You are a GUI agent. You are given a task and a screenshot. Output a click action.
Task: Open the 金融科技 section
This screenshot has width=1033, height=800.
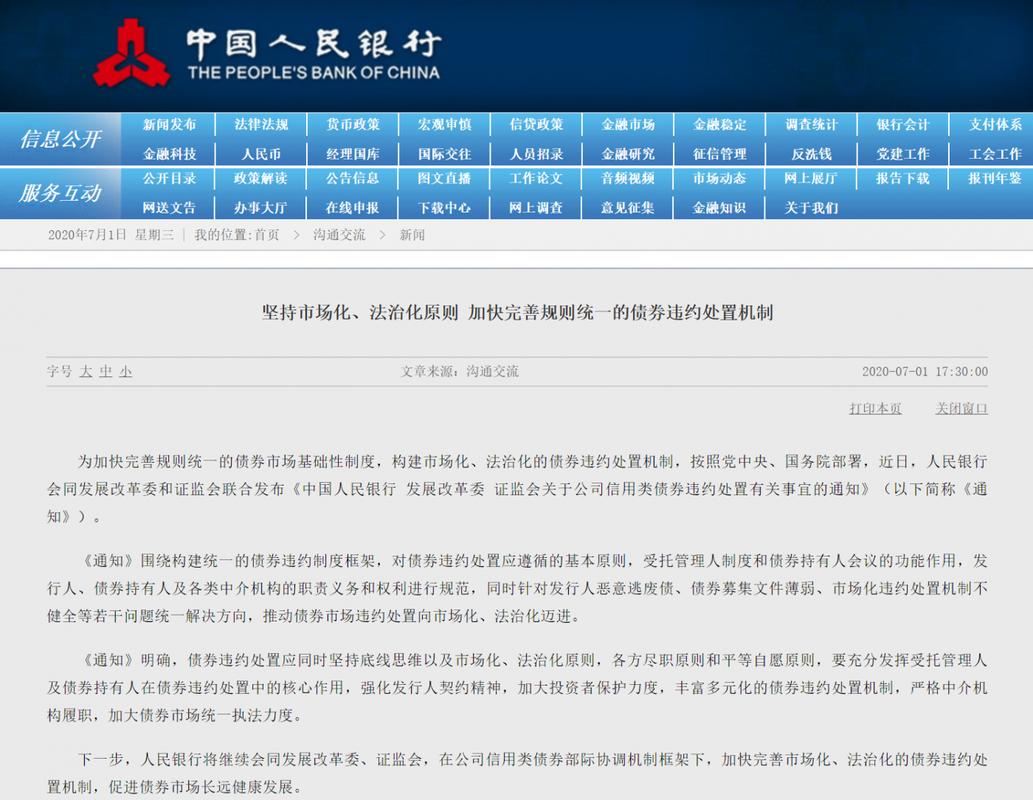pyautogui.click(x=170, y=153)
